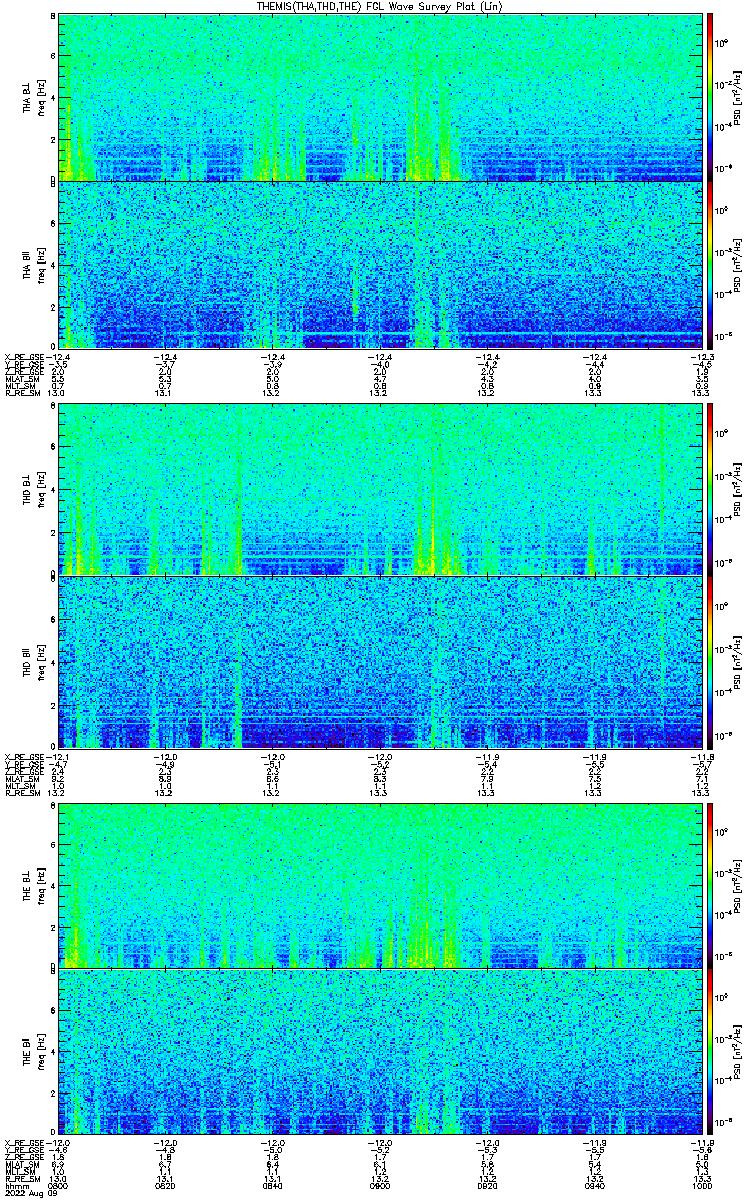This screenshot has width=750, height=1200.
Task: Click the X_RE_GSE row label under THA
Action: (x=24, y=357)
